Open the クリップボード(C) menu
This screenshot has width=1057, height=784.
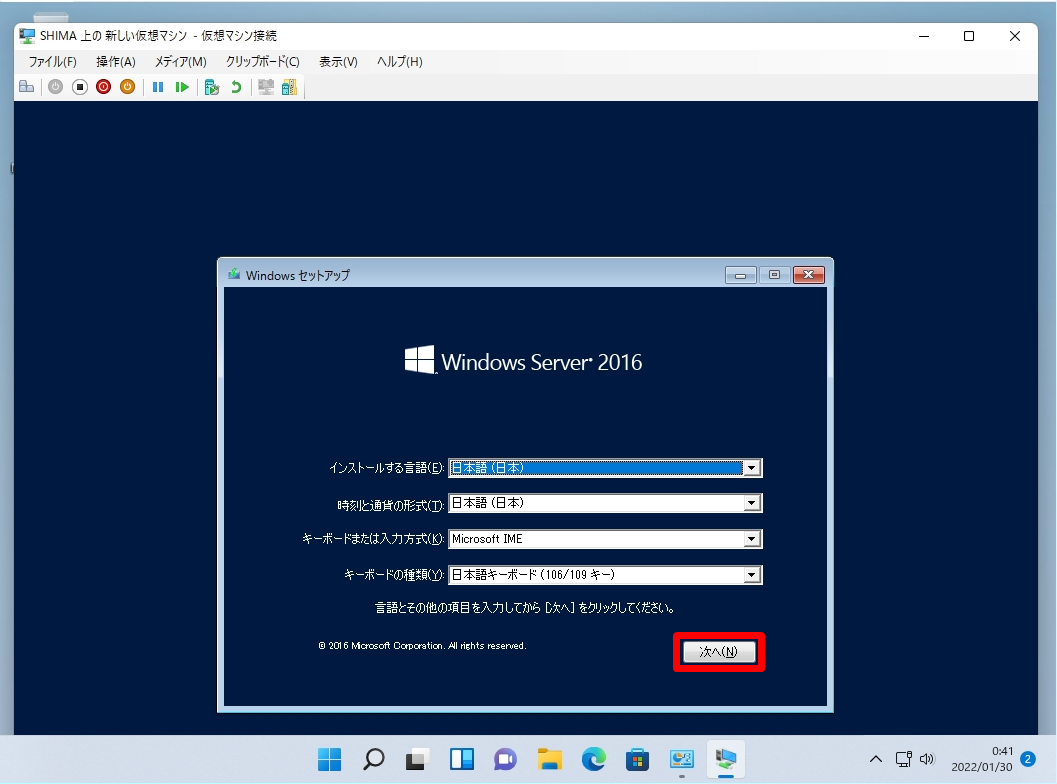pyautogui.click(x=263, y=61)
